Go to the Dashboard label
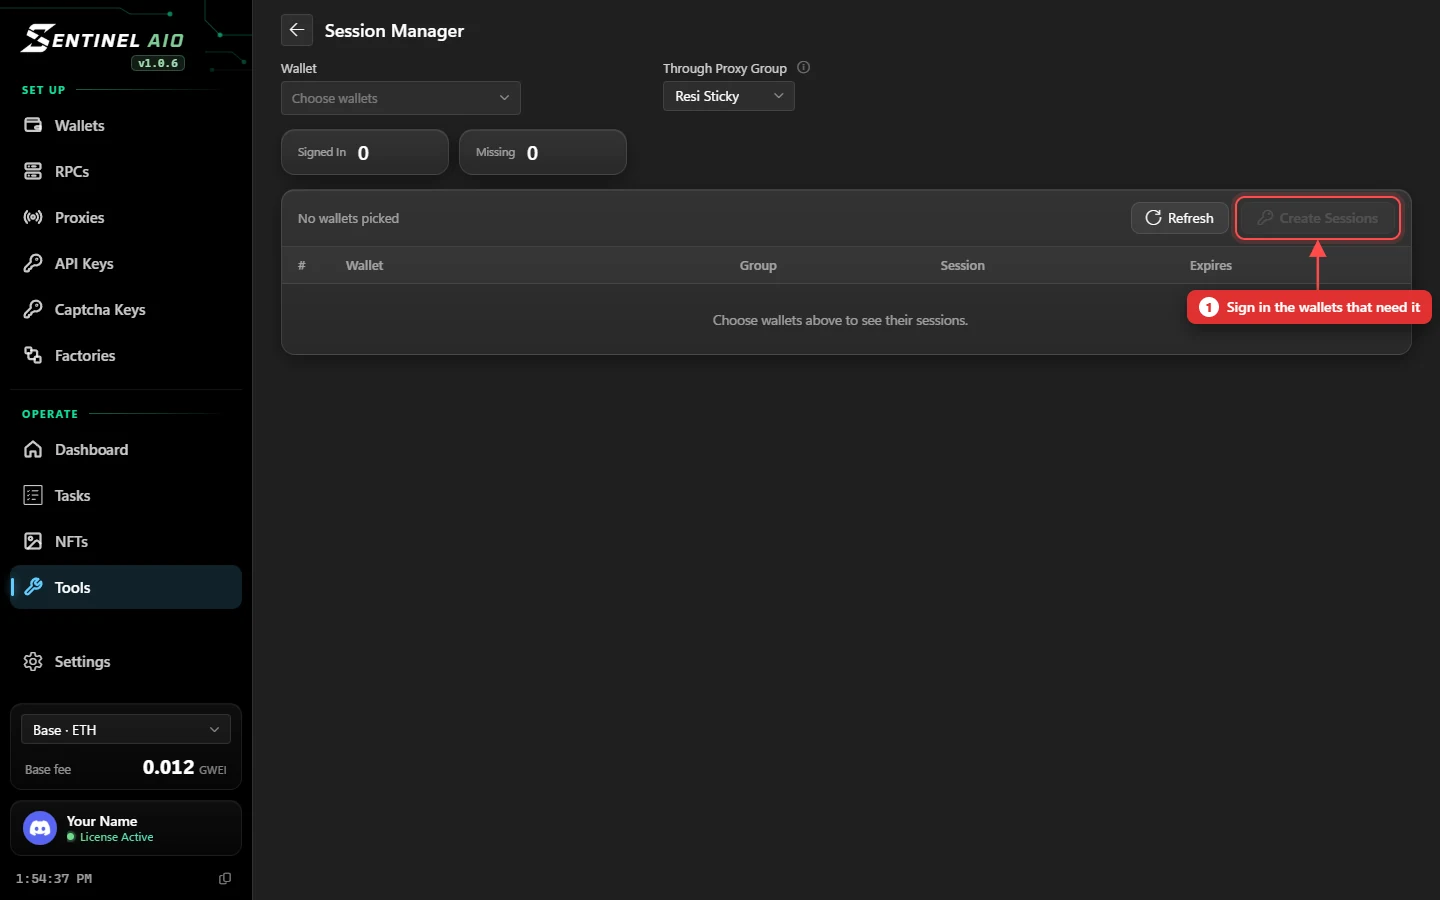The width and height of the screenshot is (1440, 900). (x=92, y=449)
